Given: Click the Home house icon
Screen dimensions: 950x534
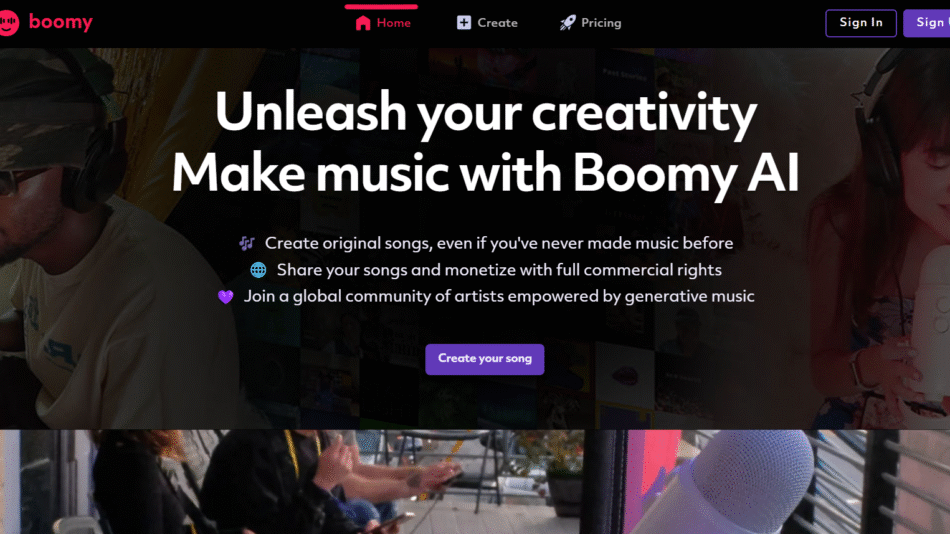Looking at the screenshot, I should [363, 23].
